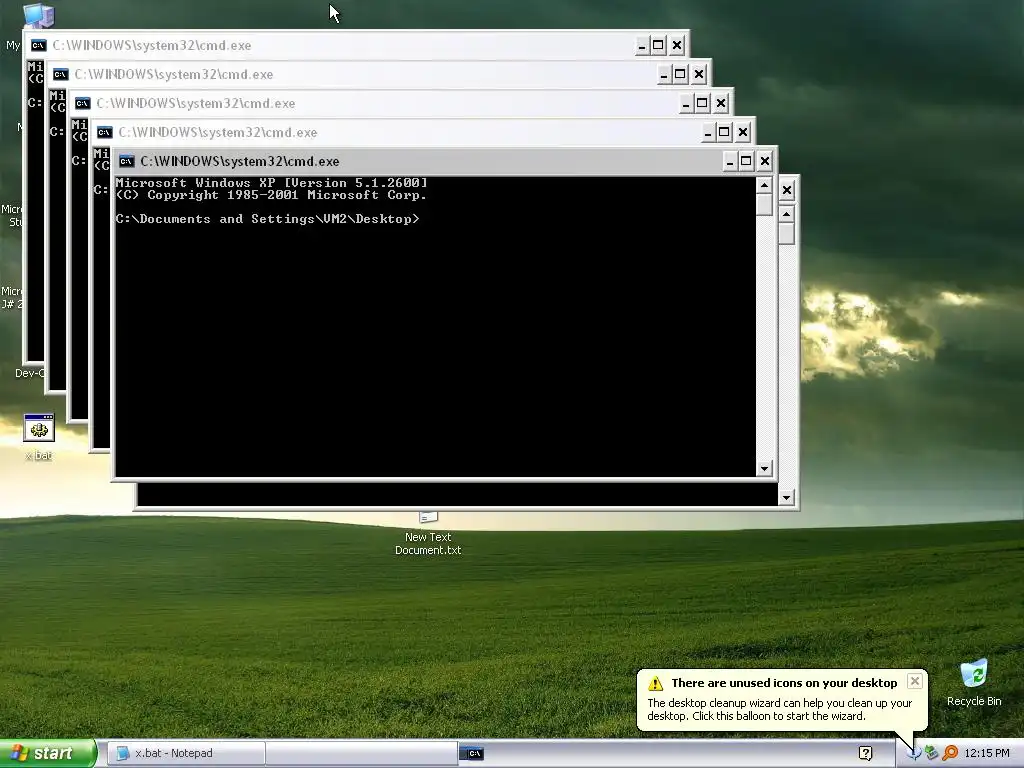
Task: Click the VM2\Desktop command prompt line
Action: (x=267, y=219)
